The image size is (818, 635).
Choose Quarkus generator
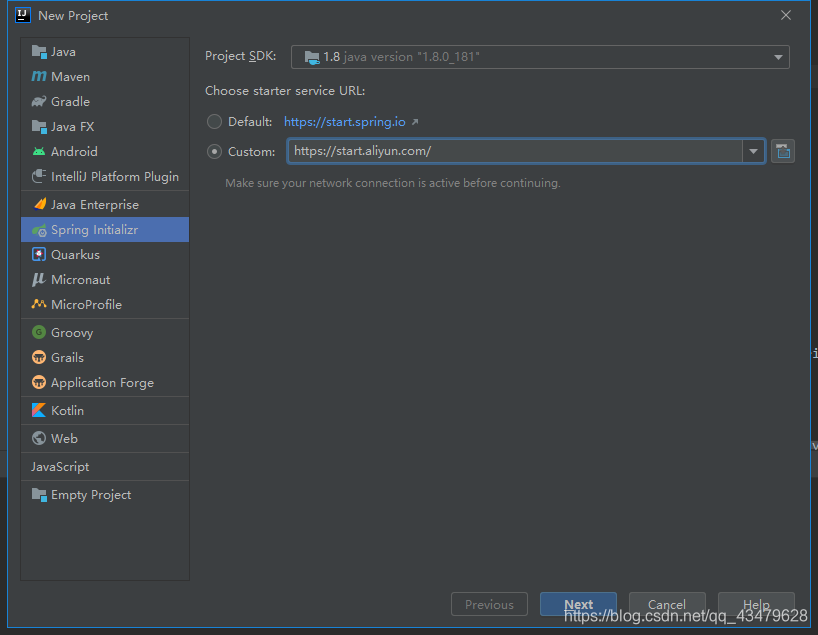105,255
